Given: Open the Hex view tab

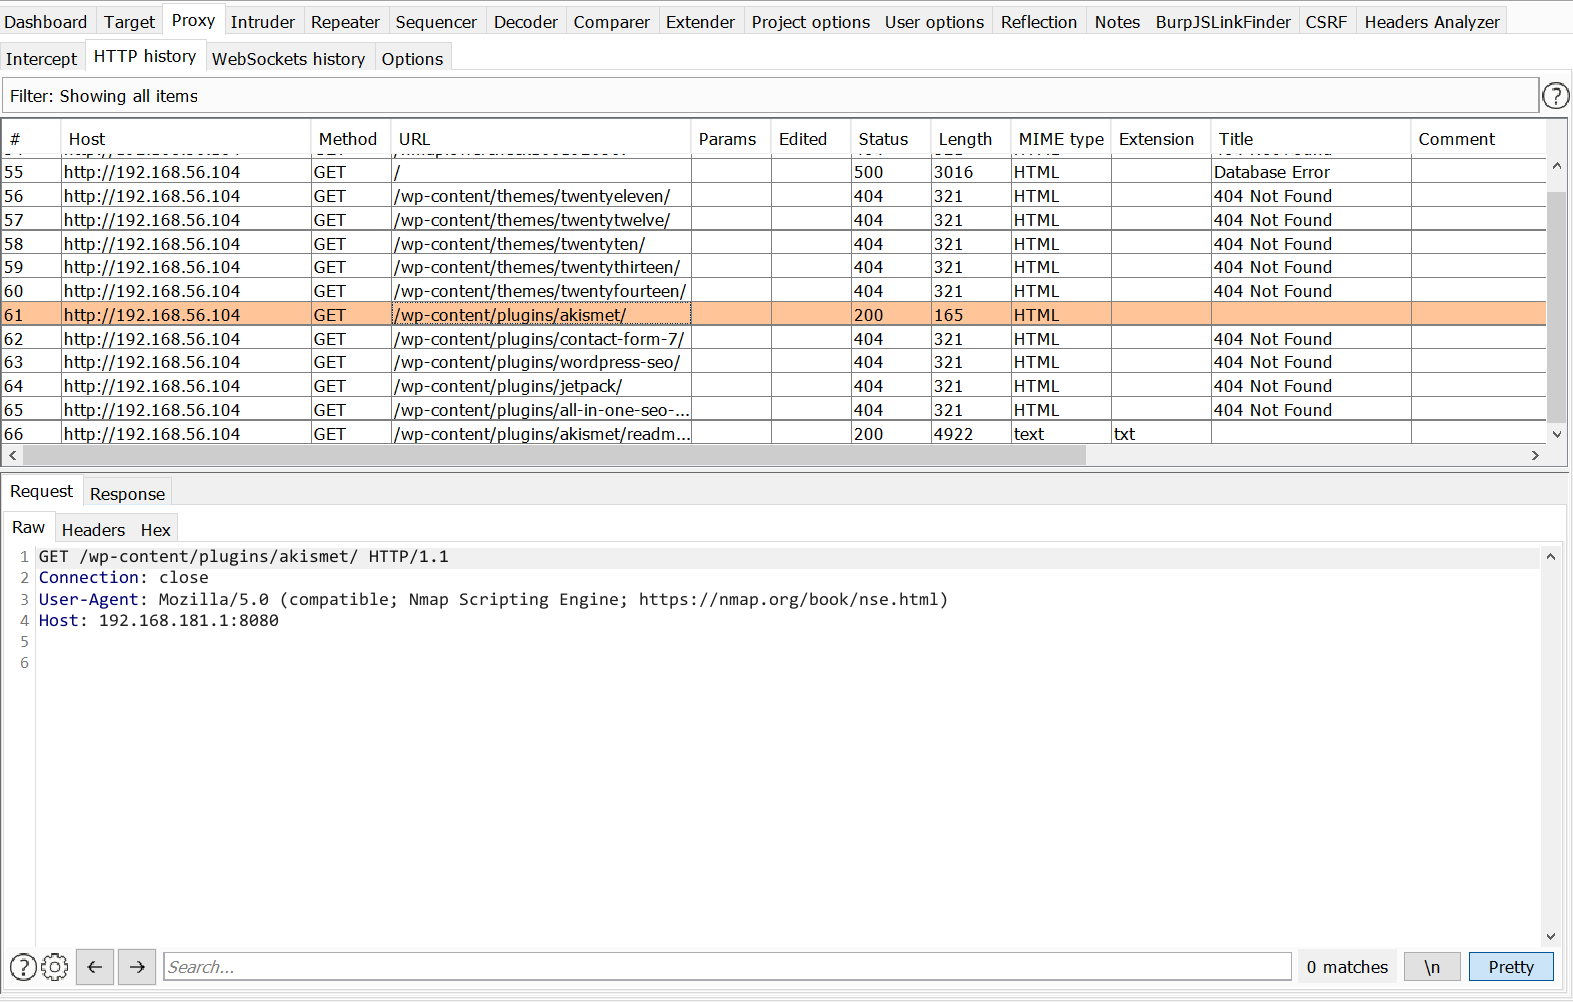Looking at the screenshot, I should tap(155, 530).
